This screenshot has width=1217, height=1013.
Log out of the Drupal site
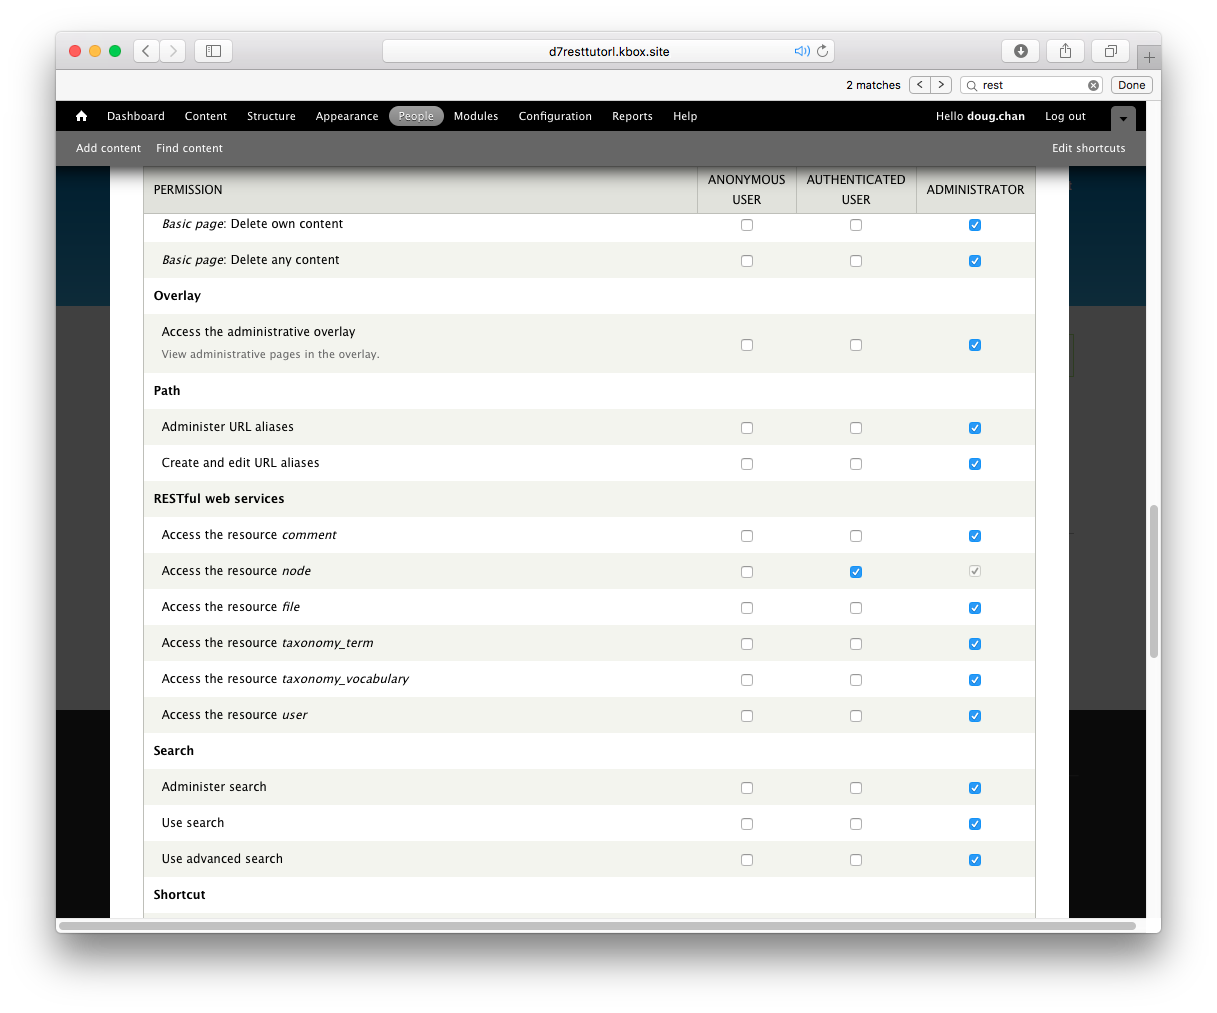[1065, 116]
